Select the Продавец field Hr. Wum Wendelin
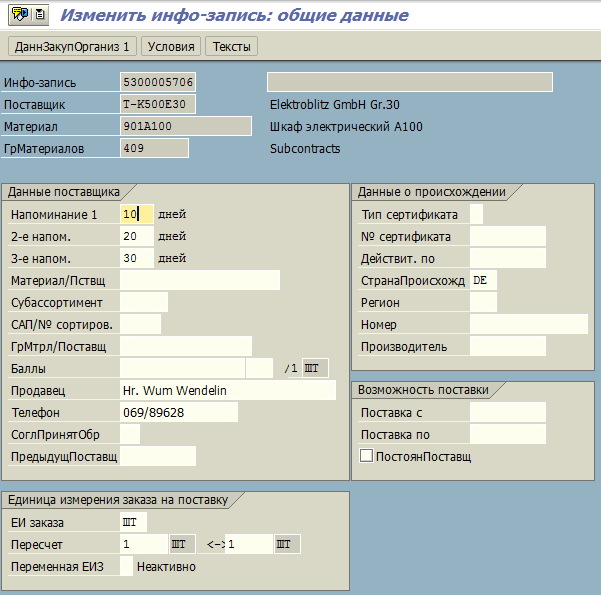Viewport: 601px width, 595px height. click(227, 390)
